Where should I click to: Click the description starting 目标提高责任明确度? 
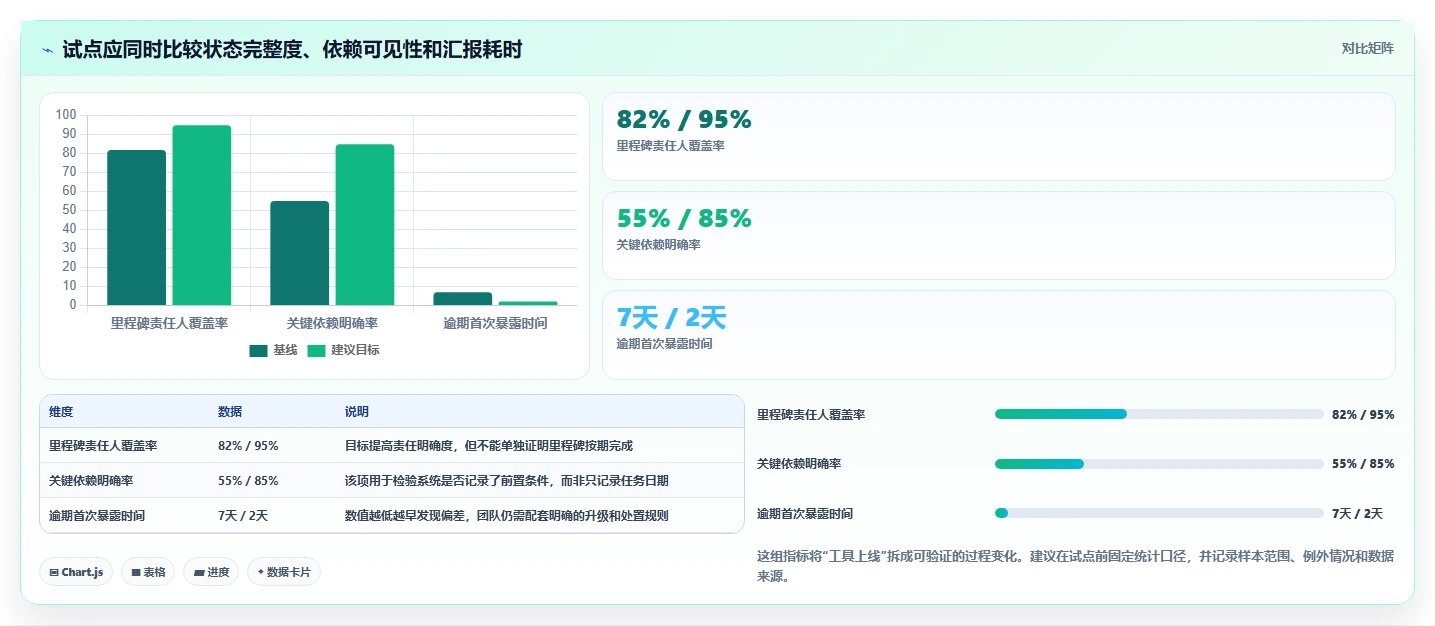click(x=489, y=446)
